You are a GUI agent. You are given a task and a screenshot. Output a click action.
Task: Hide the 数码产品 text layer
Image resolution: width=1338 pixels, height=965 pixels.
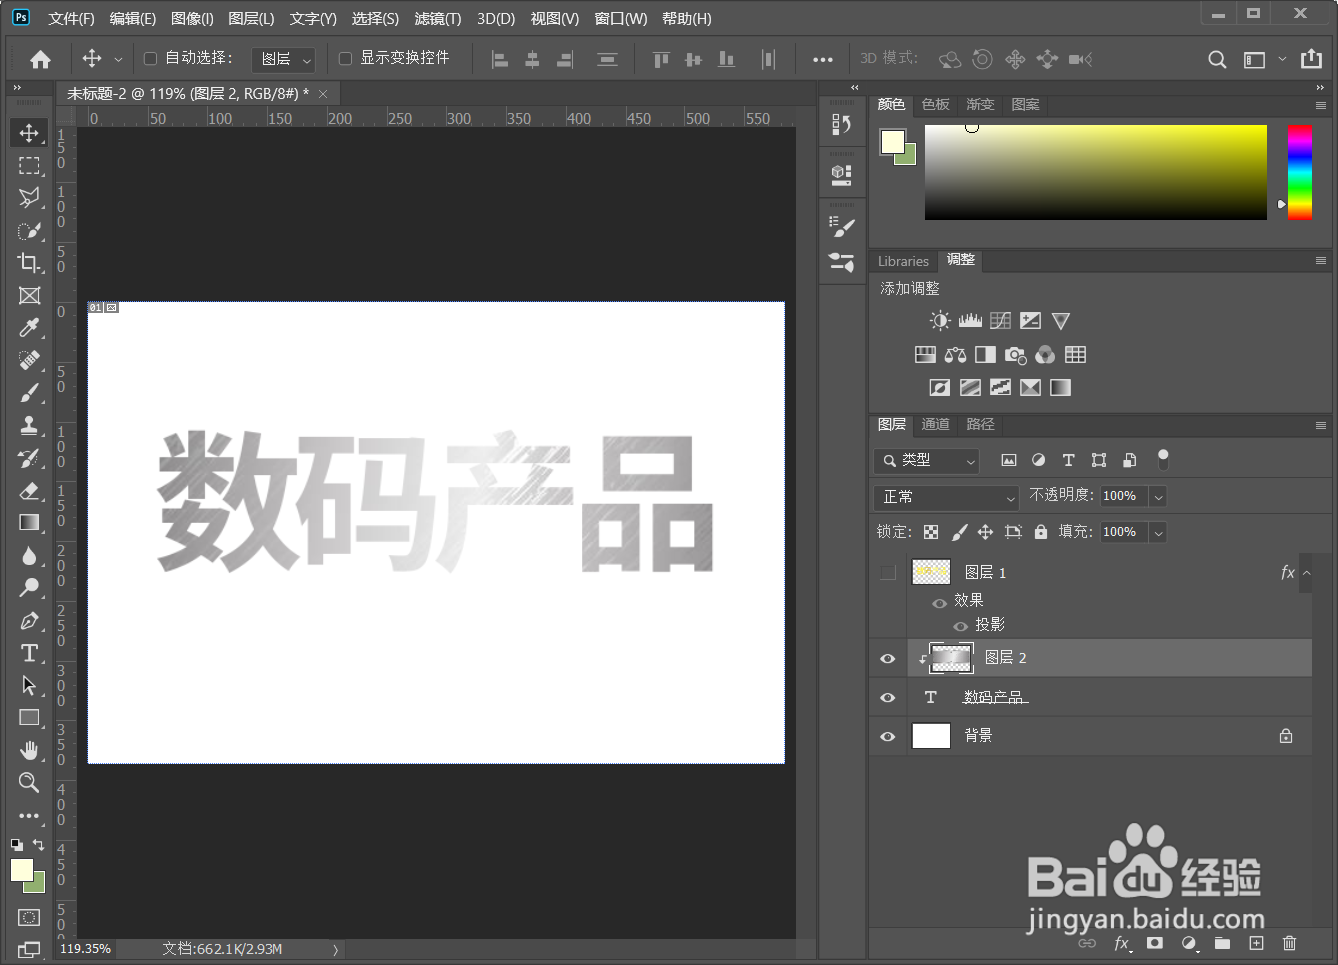click(x=887, y=697)
